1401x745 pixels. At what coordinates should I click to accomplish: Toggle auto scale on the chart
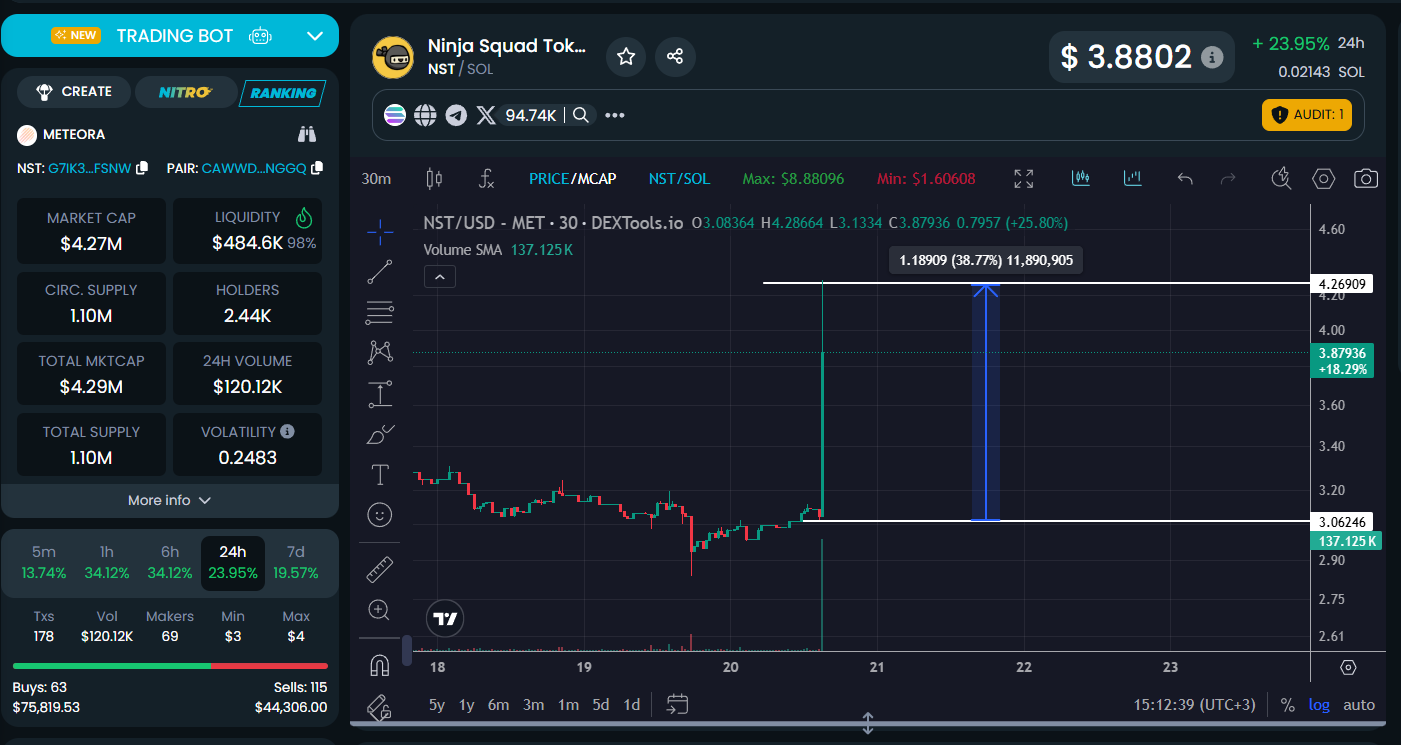click(x=1358, y=705)
